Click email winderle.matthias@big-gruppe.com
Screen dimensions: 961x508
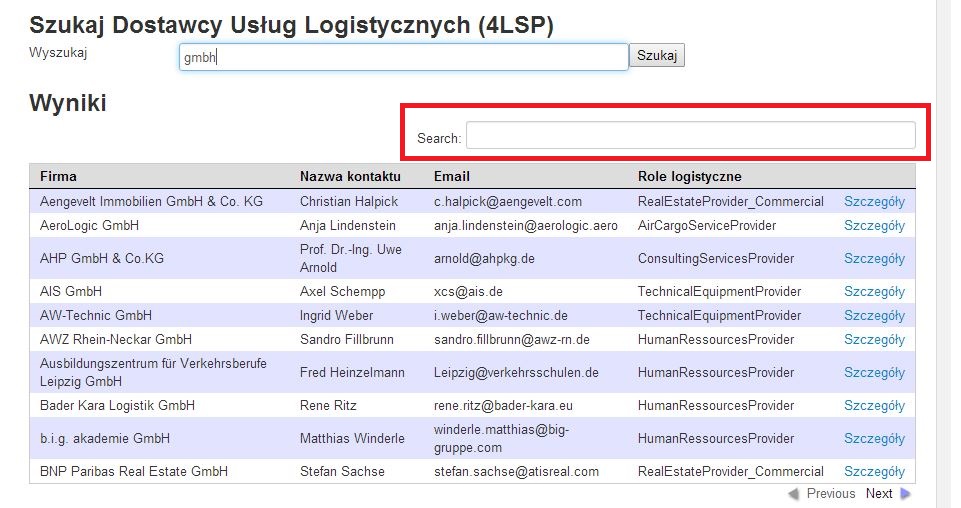coord(501,439)
